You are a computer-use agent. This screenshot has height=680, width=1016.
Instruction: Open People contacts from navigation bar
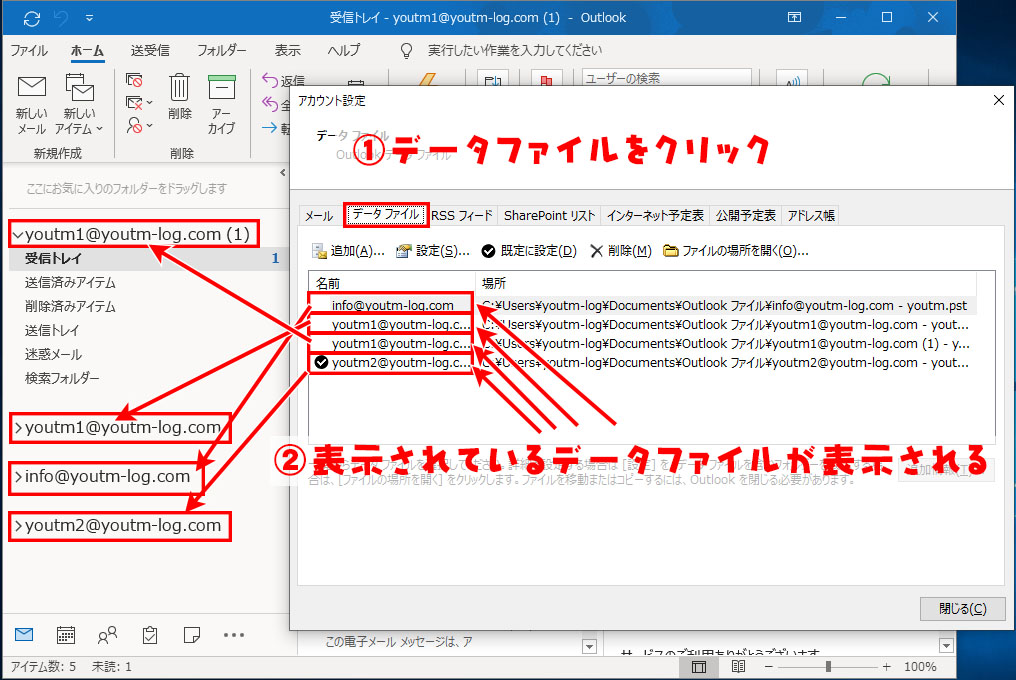(108, 635)
